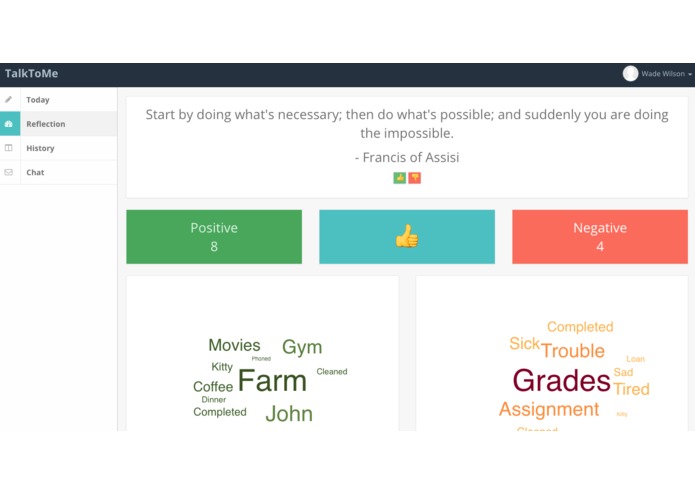The width and height of the screenshot is (695, 494).
Task: Click the large yellow thumbs-up emoji
Action: (407, 236)
